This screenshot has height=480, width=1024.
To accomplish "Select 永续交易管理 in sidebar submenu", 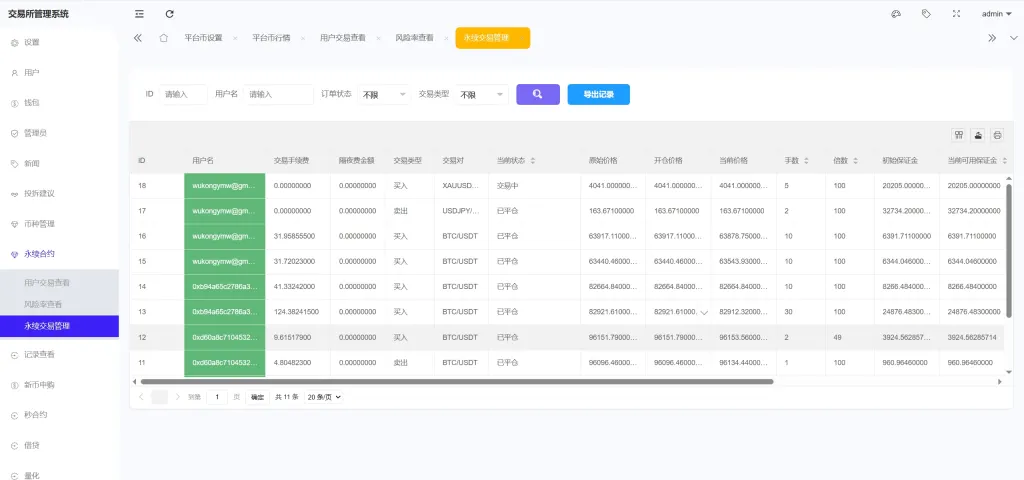I will tap(59, 326).
